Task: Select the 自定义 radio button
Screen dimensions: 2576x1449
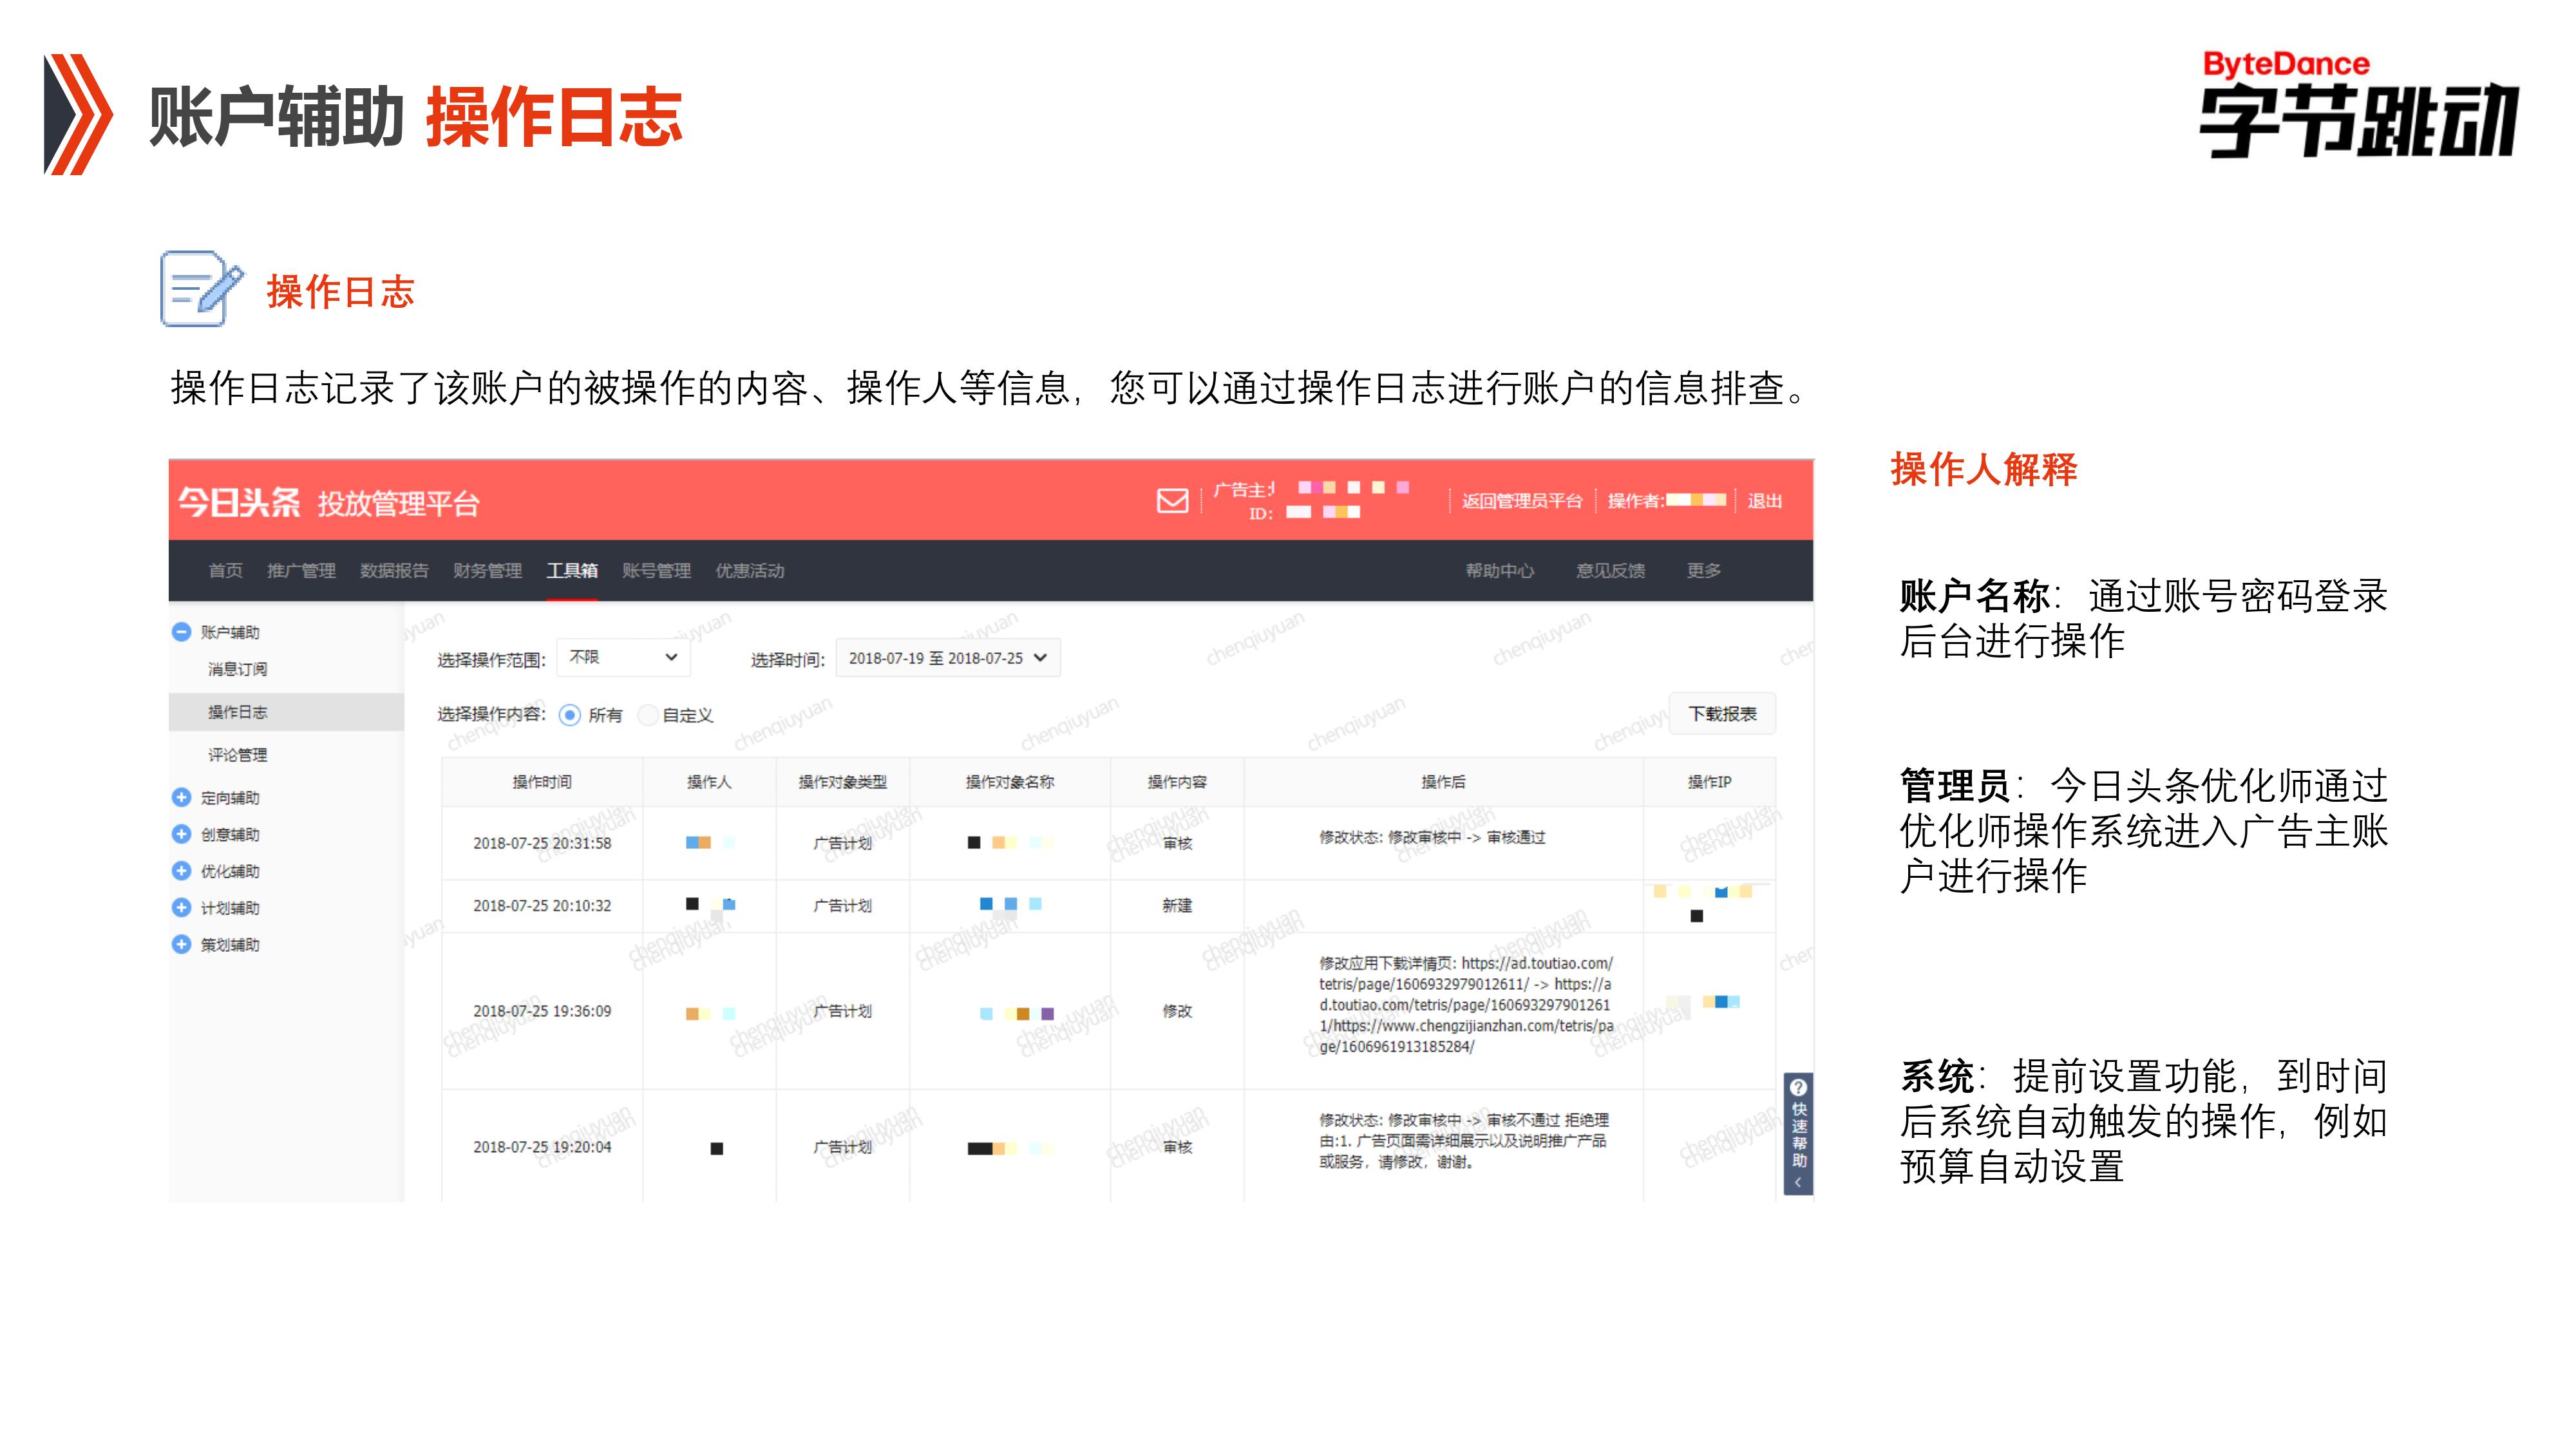Action: point(648,715)
